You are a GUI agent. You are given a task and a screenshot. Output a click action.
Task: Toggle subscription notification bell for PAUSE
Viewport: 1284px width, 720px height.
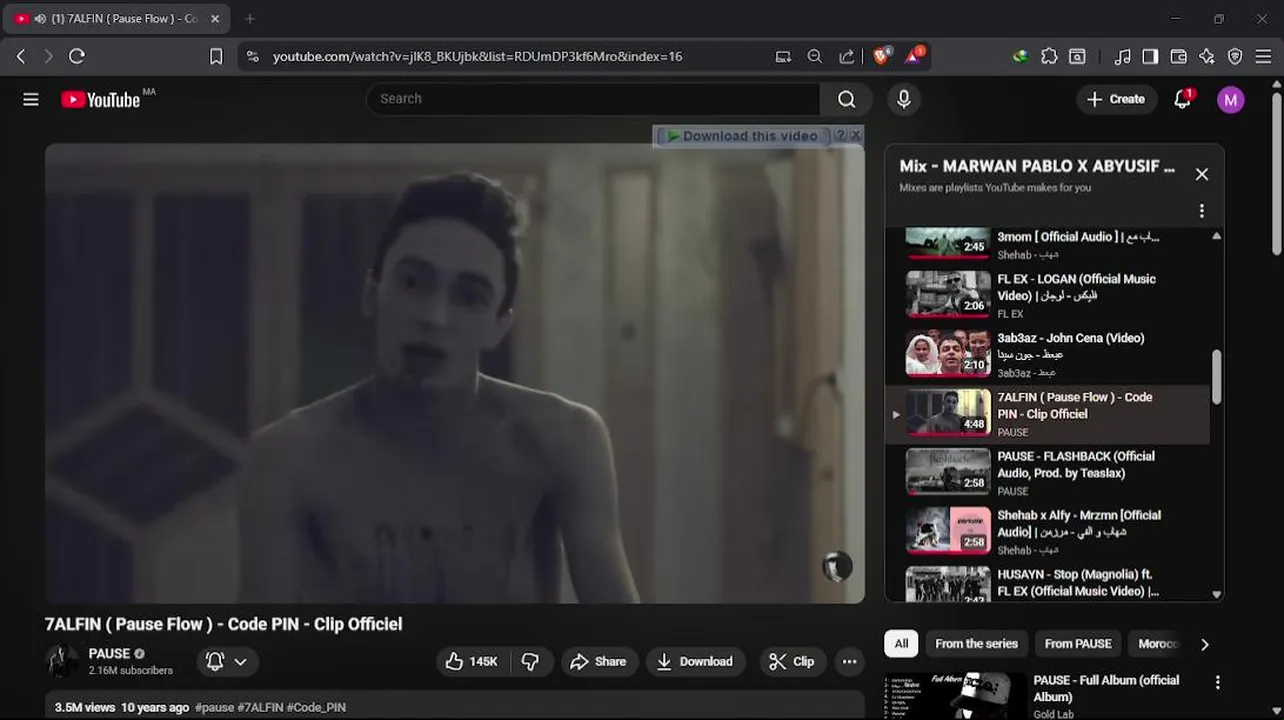pos(226,661)
